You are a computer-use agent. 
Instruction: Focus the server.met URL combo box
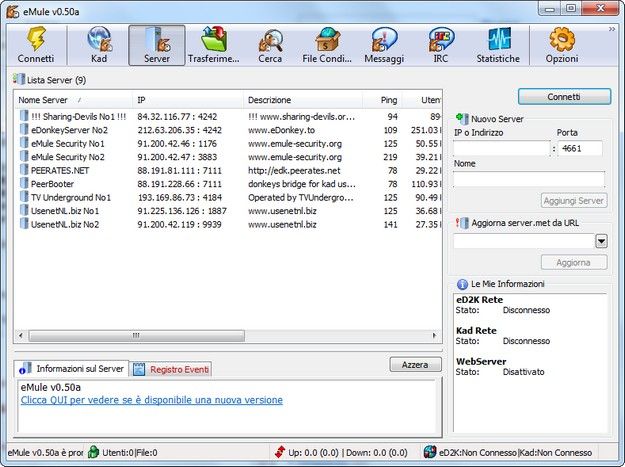pos(524,241)
